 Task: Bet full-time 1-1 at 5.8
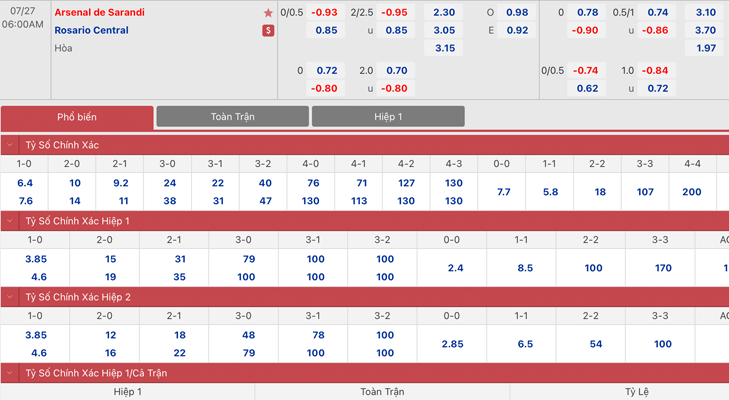pos(550,192)
